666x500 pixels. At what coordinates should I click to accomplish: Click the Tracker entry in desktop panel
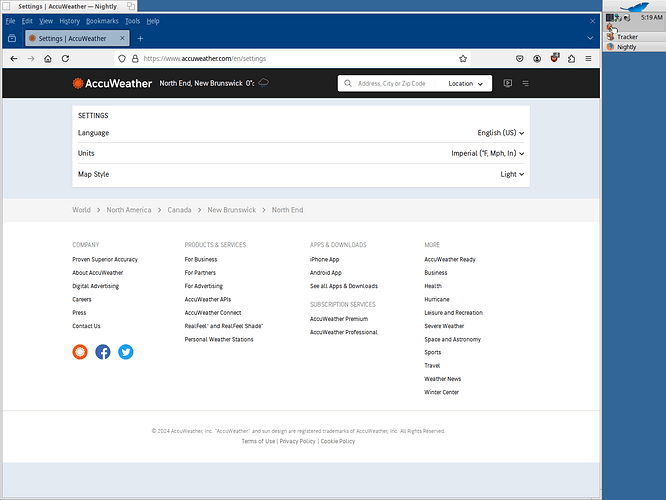coord(634,37)
